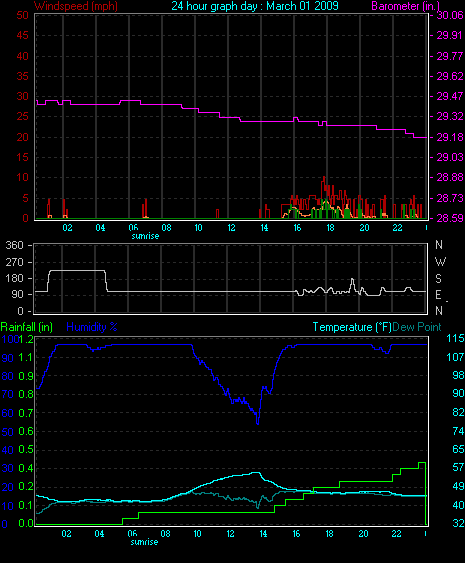The image size is (465, 563).
Task: Click the 29.18 barometer axis value
Action: [x=450, y=137]
